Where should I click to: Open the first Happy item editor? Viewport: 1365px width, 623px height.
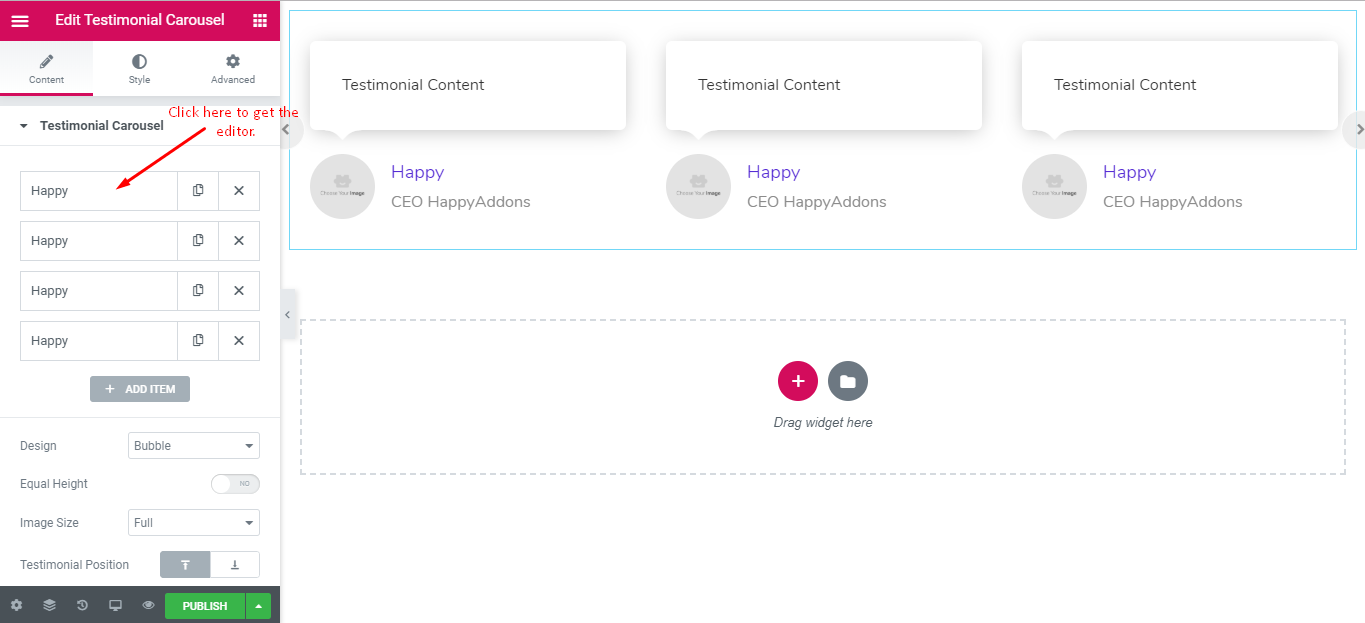pyautogui.click(x=99, y=191)
